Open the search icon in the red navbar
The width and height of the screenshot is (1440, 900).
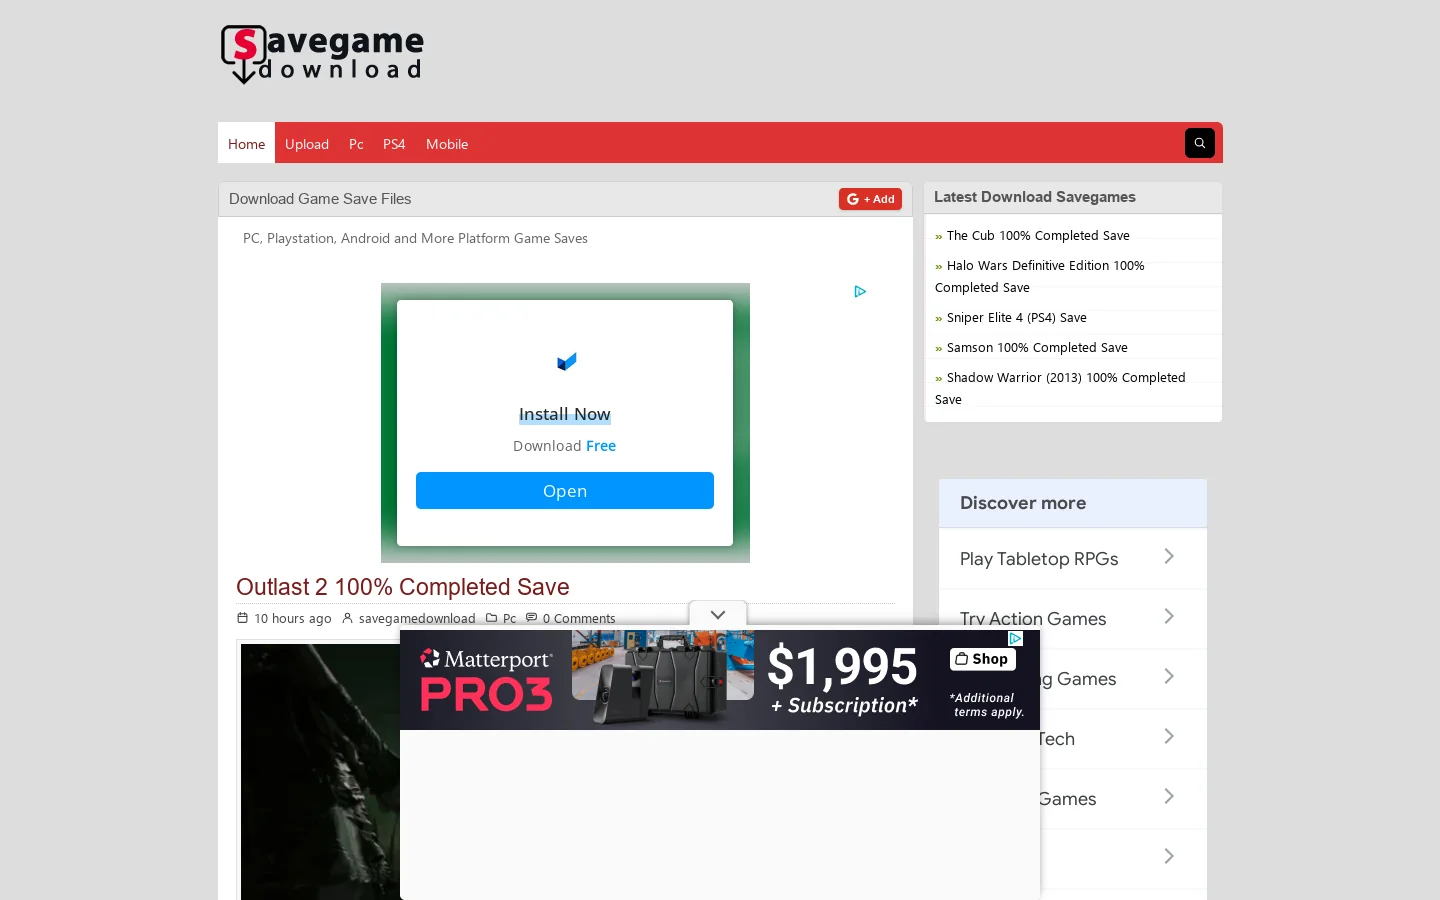coord(1200,143)
